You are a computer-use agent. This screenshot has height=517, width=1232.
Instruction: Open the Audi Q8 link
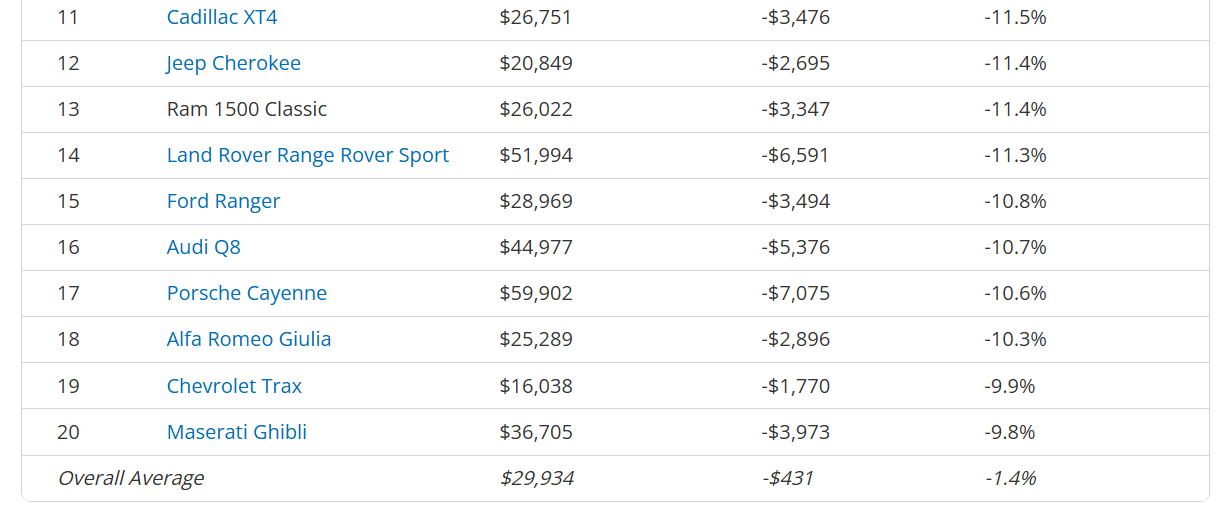(x=204, y=247)
